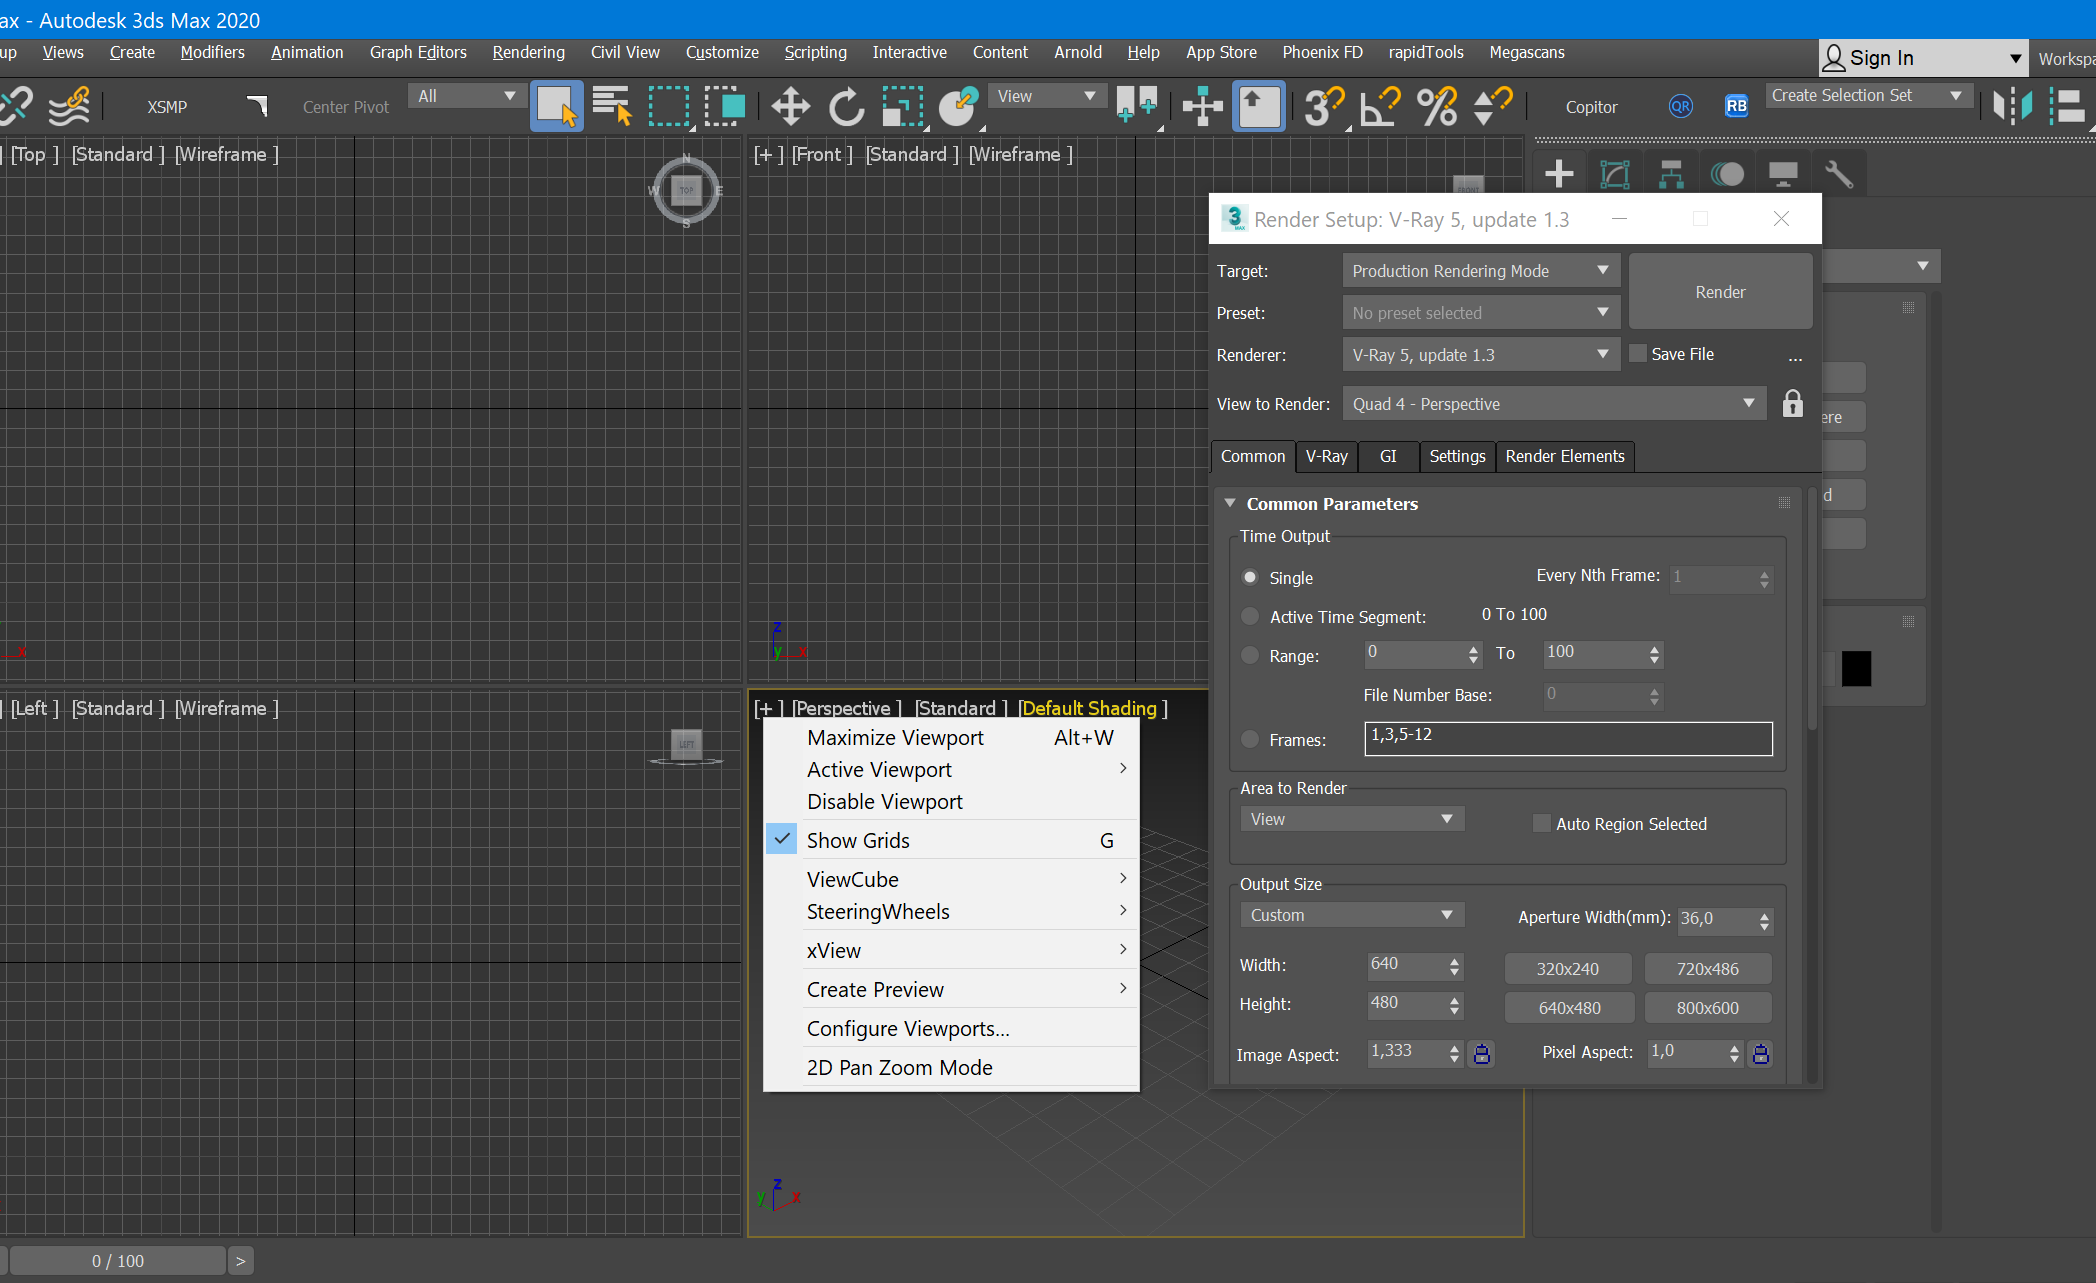Toggle Percent Snap icon
2096x1283 pixels.
1437,106
